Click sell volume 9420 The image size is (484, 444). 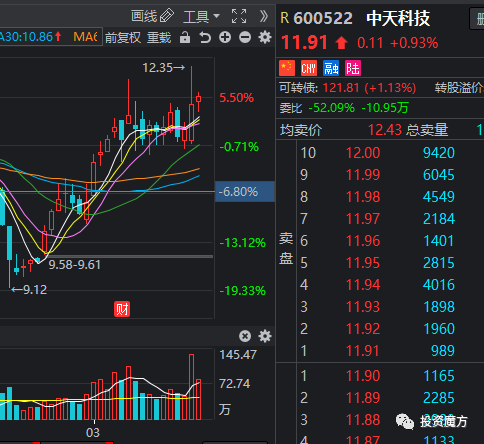pos(439,153)
